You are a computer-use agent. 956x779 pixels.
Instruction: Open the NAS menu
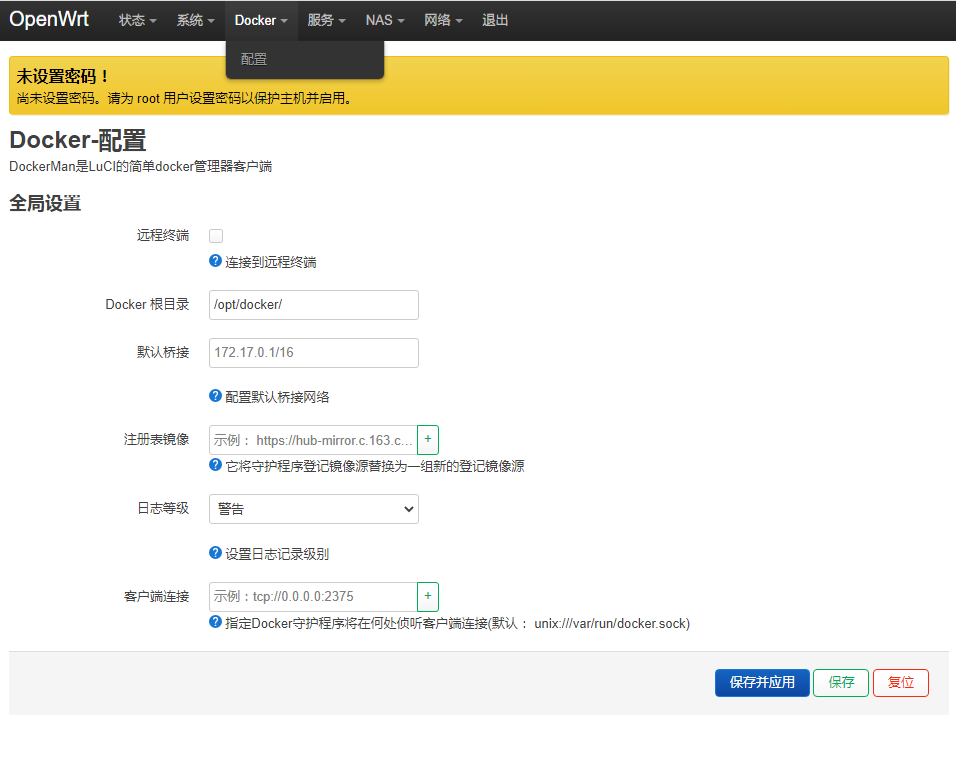(x=385, y=20)
